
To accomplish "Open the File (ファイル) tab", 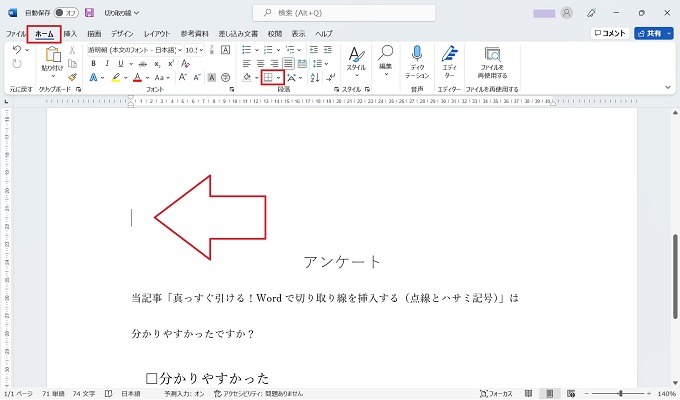I will pyautogui.click(x=15, y=33).
